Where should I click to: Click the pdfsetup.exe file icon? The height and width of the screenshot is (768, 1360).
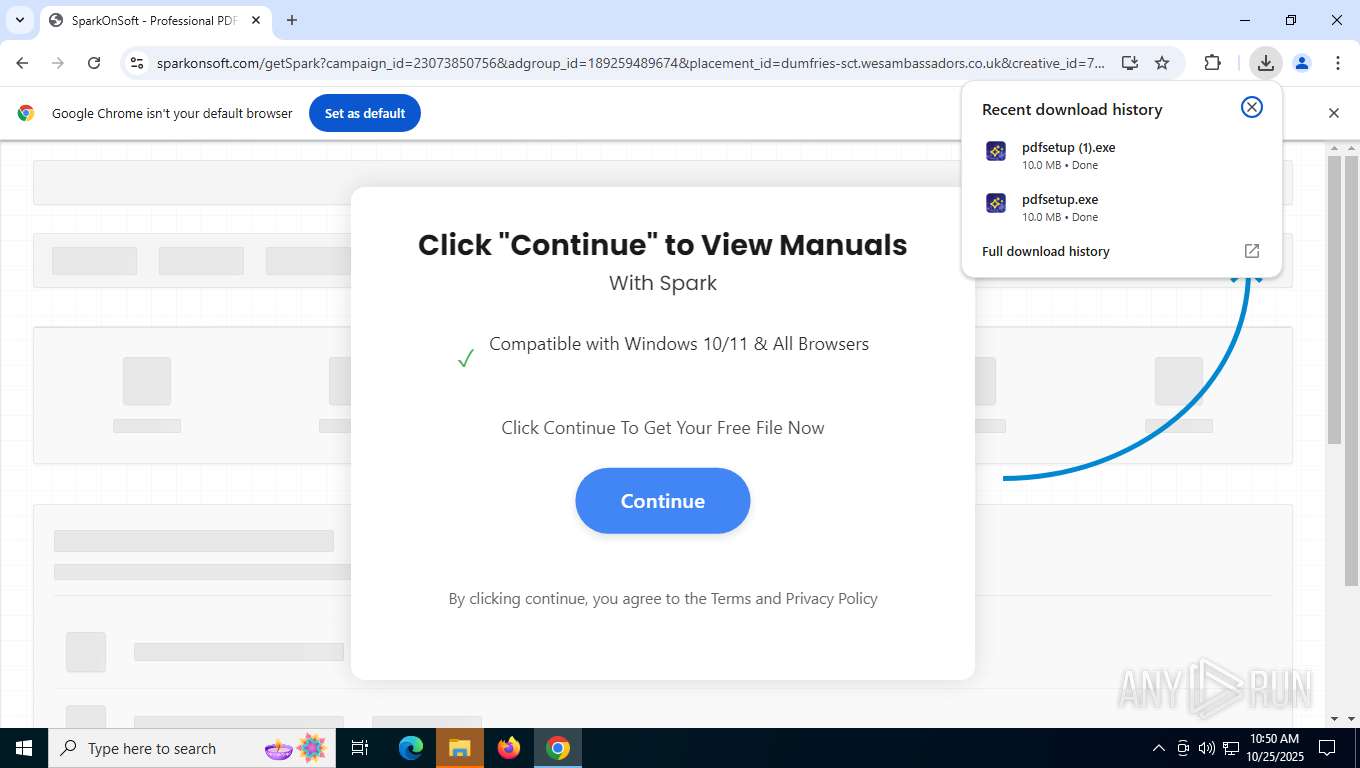pyautogui.click(x=996, y=203)
